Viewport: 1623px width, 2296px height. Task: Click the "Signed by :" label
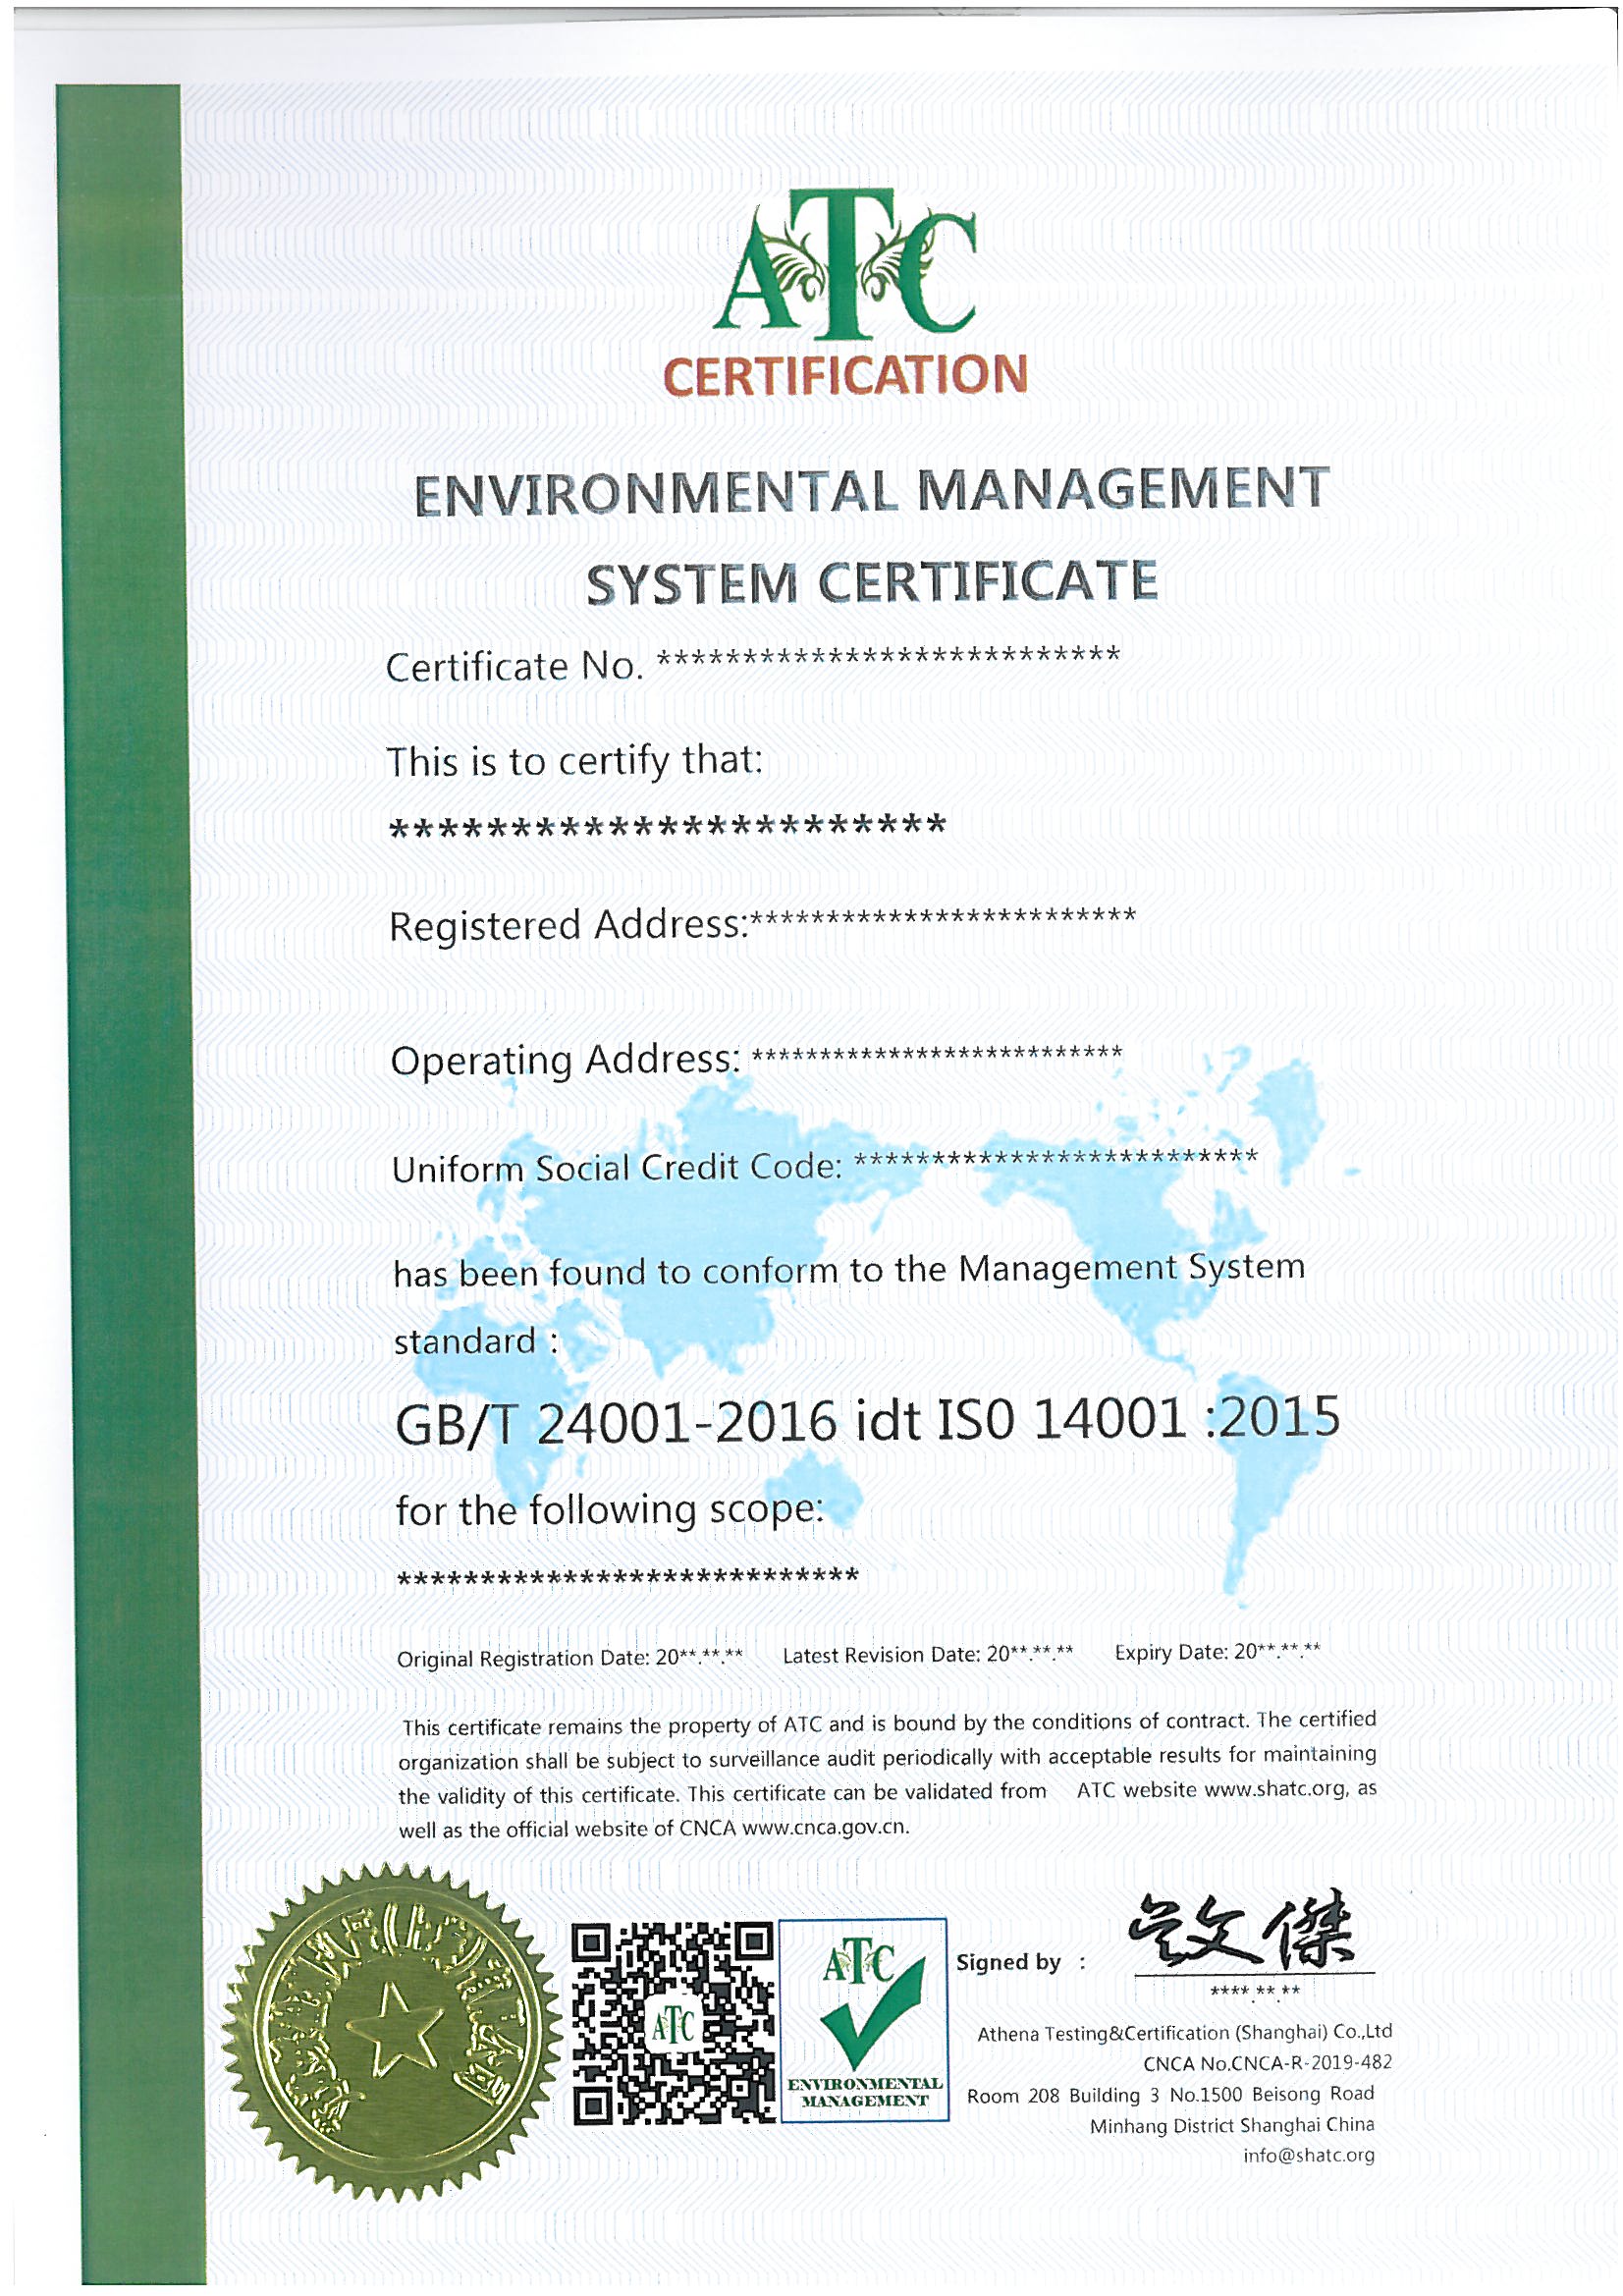(1020, 1963)
